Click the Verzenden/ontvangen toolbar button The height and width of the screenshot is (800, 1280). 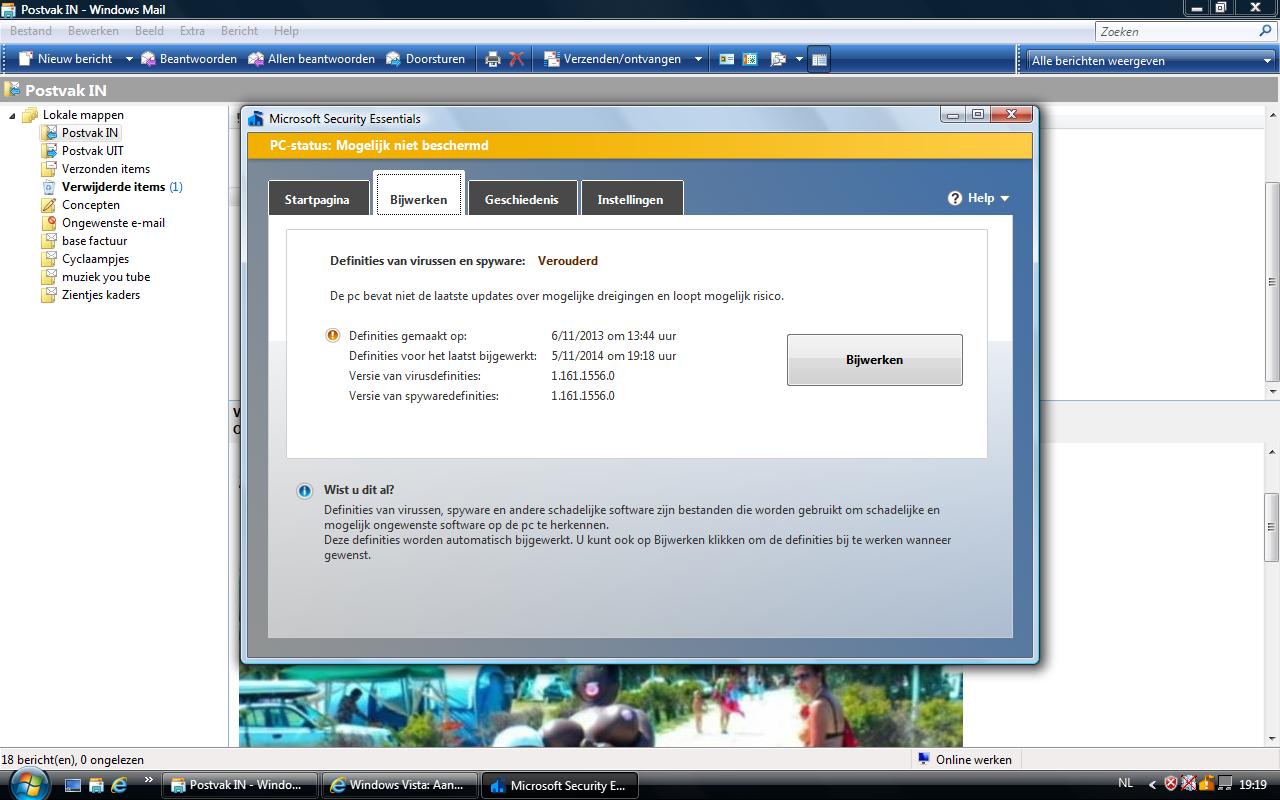pos(612,59)
